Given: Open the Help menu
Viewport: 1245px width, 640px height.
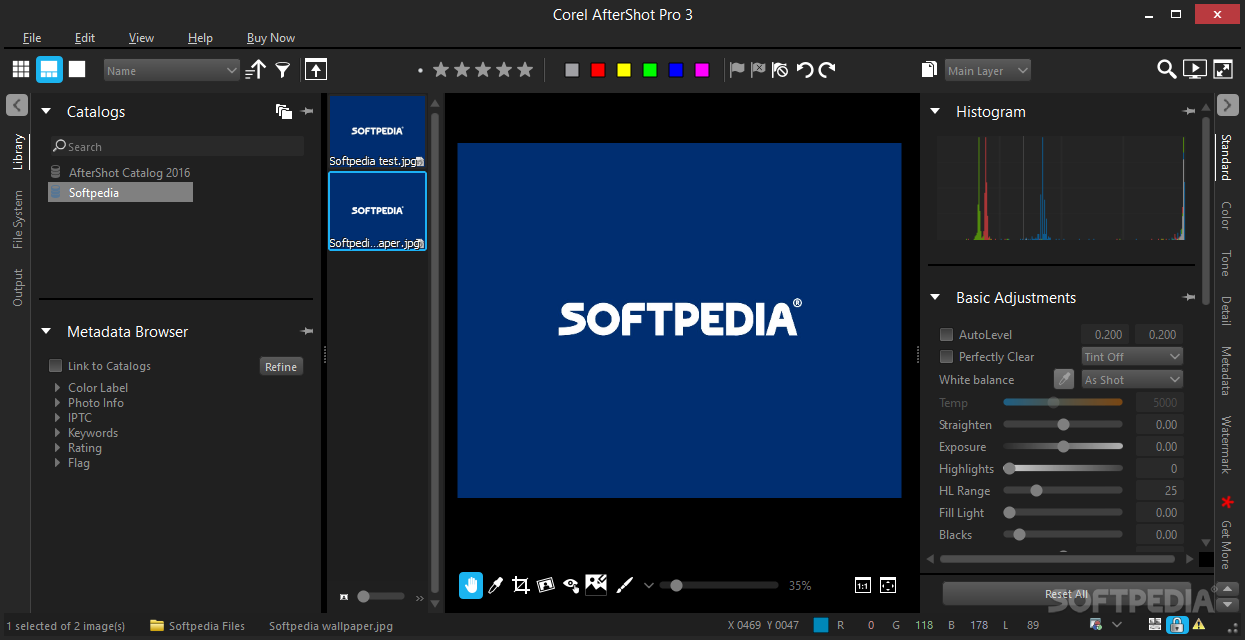Looking at the screenshot, I should pyautogui.click(x=200, y=38).
